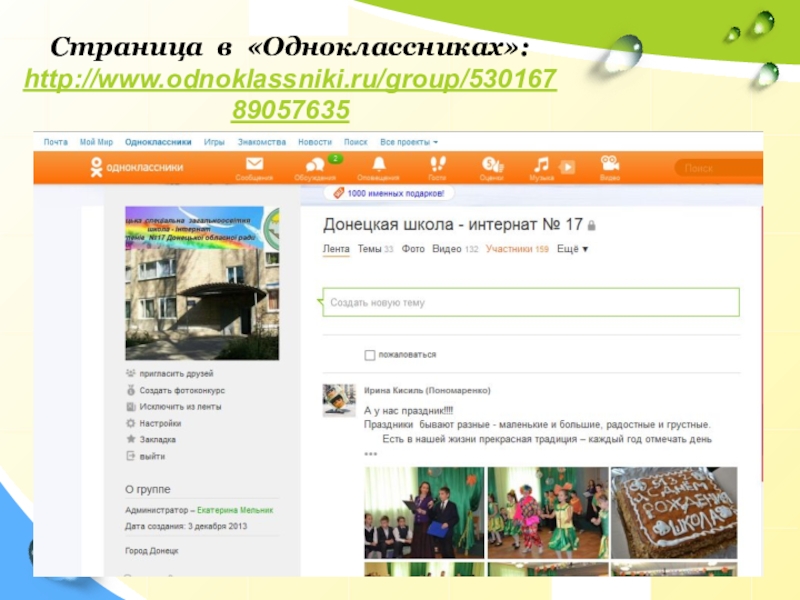The height and width of the screenshot is (600, 800).
Task: Click the Odnoklassniki logo
Action: click(137, 167)
